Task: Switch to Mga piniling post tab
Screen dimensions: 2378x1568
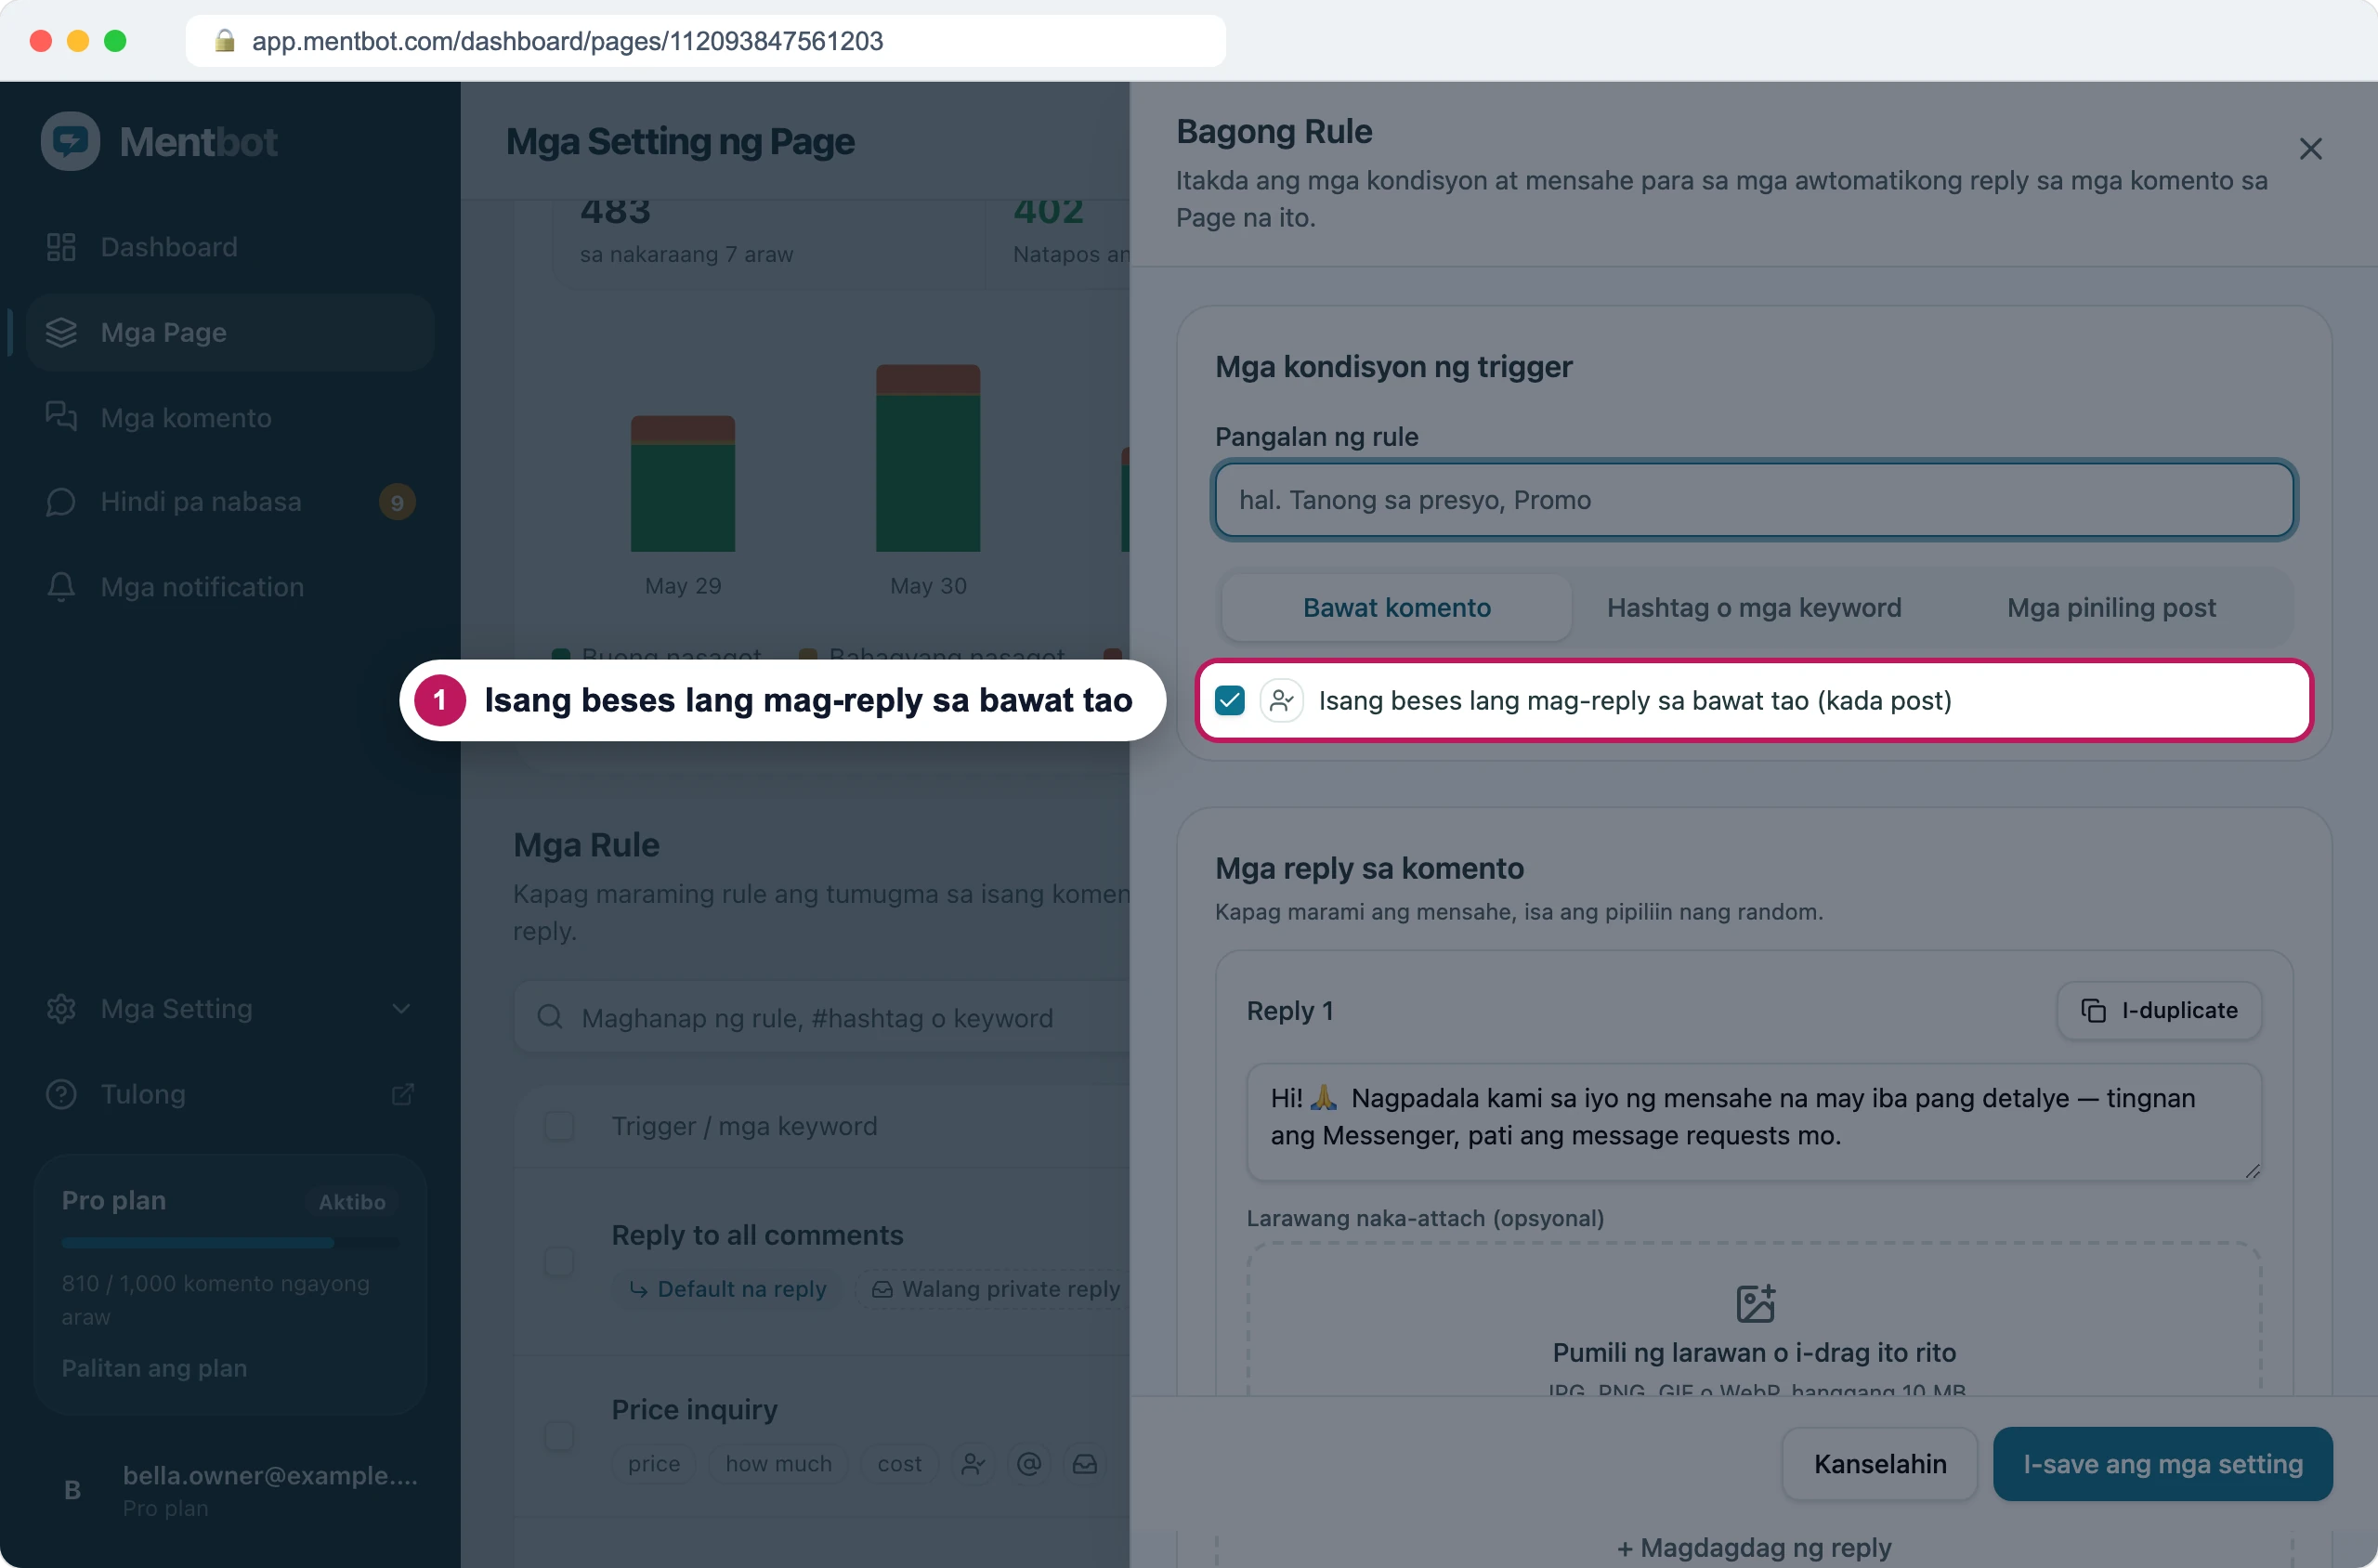Action: pos(2111,608)
